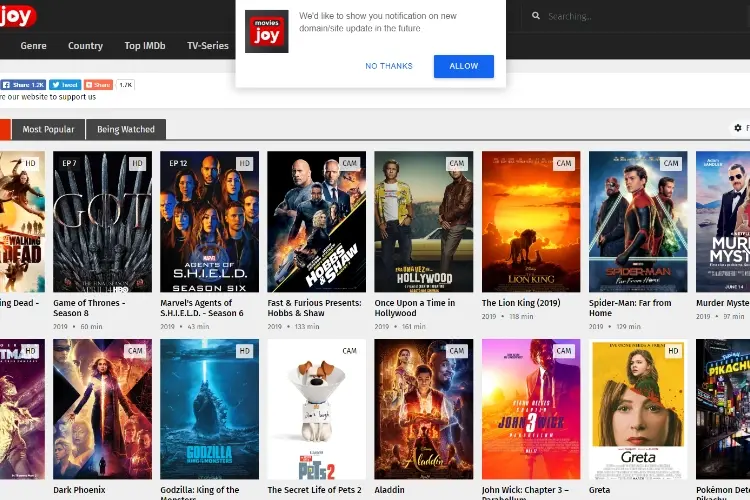The width and height of the screenshot is (750, 500).
Task: Click the Greta title link
Action: coord(599,490)
